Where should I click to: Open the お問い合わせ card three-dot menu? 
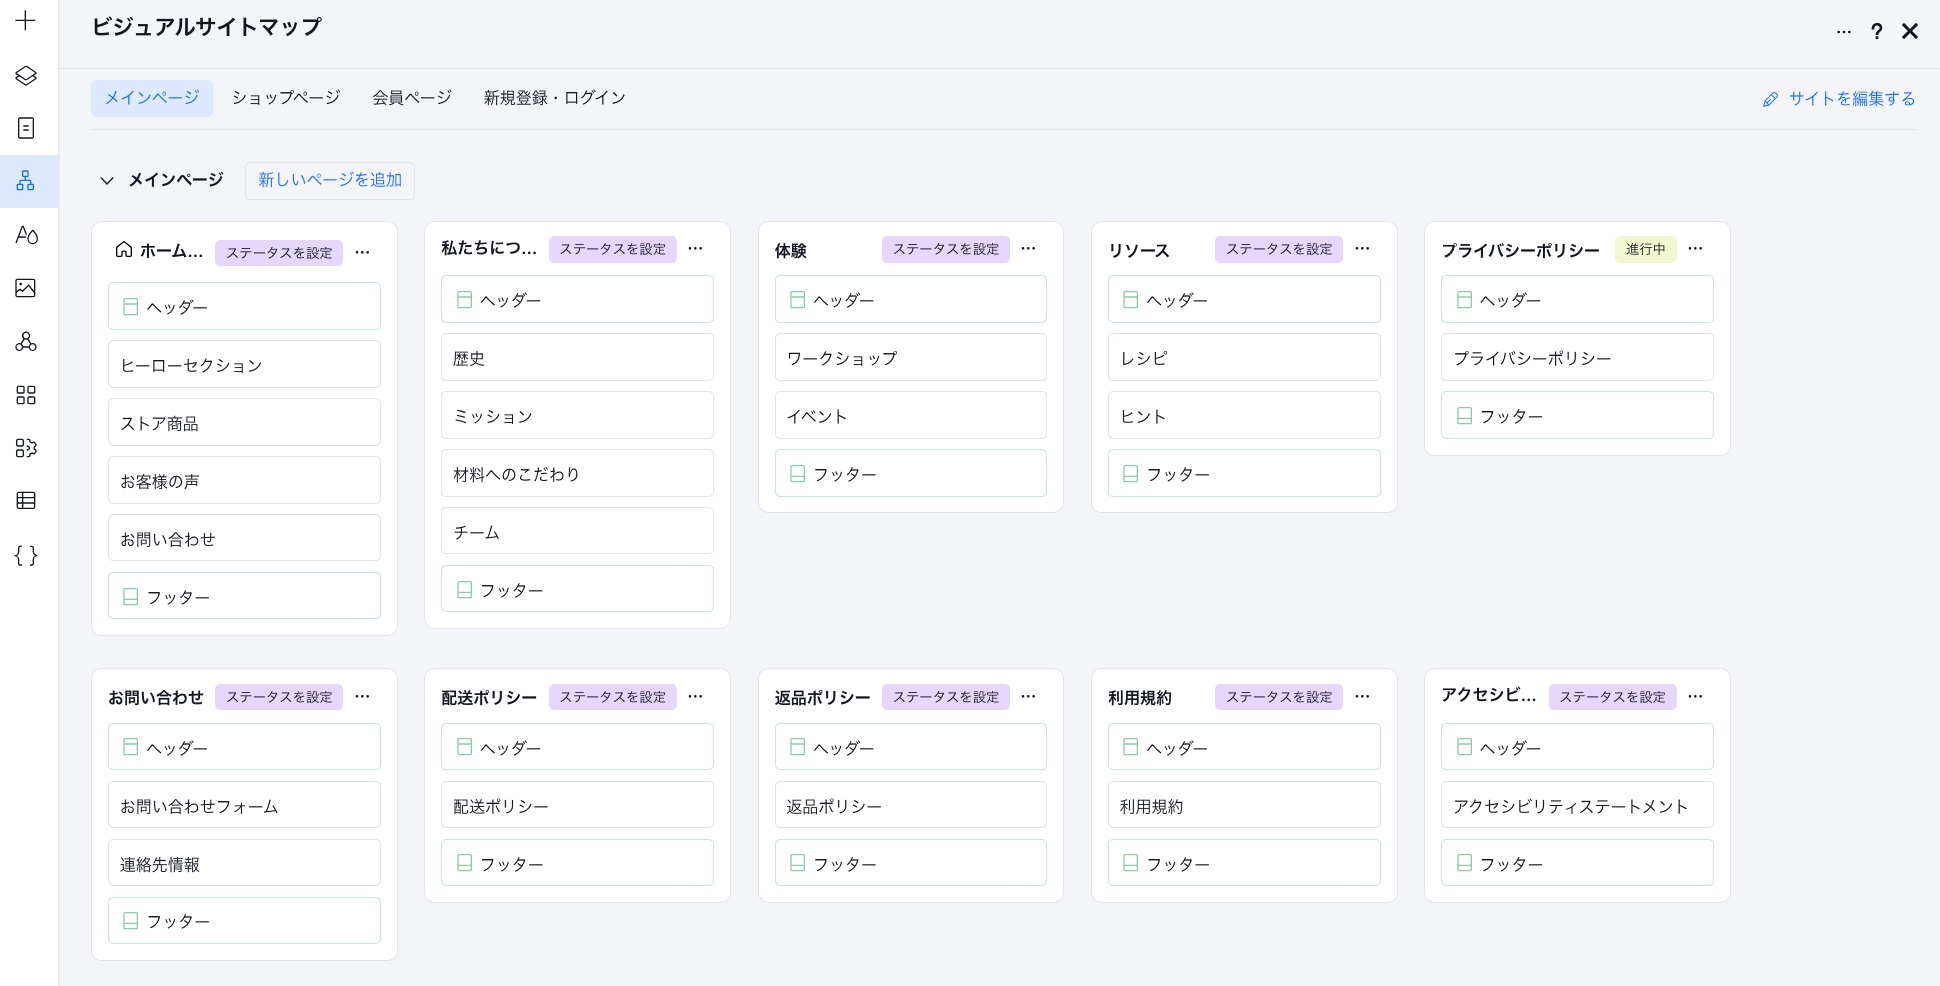[x=363, y=697]
